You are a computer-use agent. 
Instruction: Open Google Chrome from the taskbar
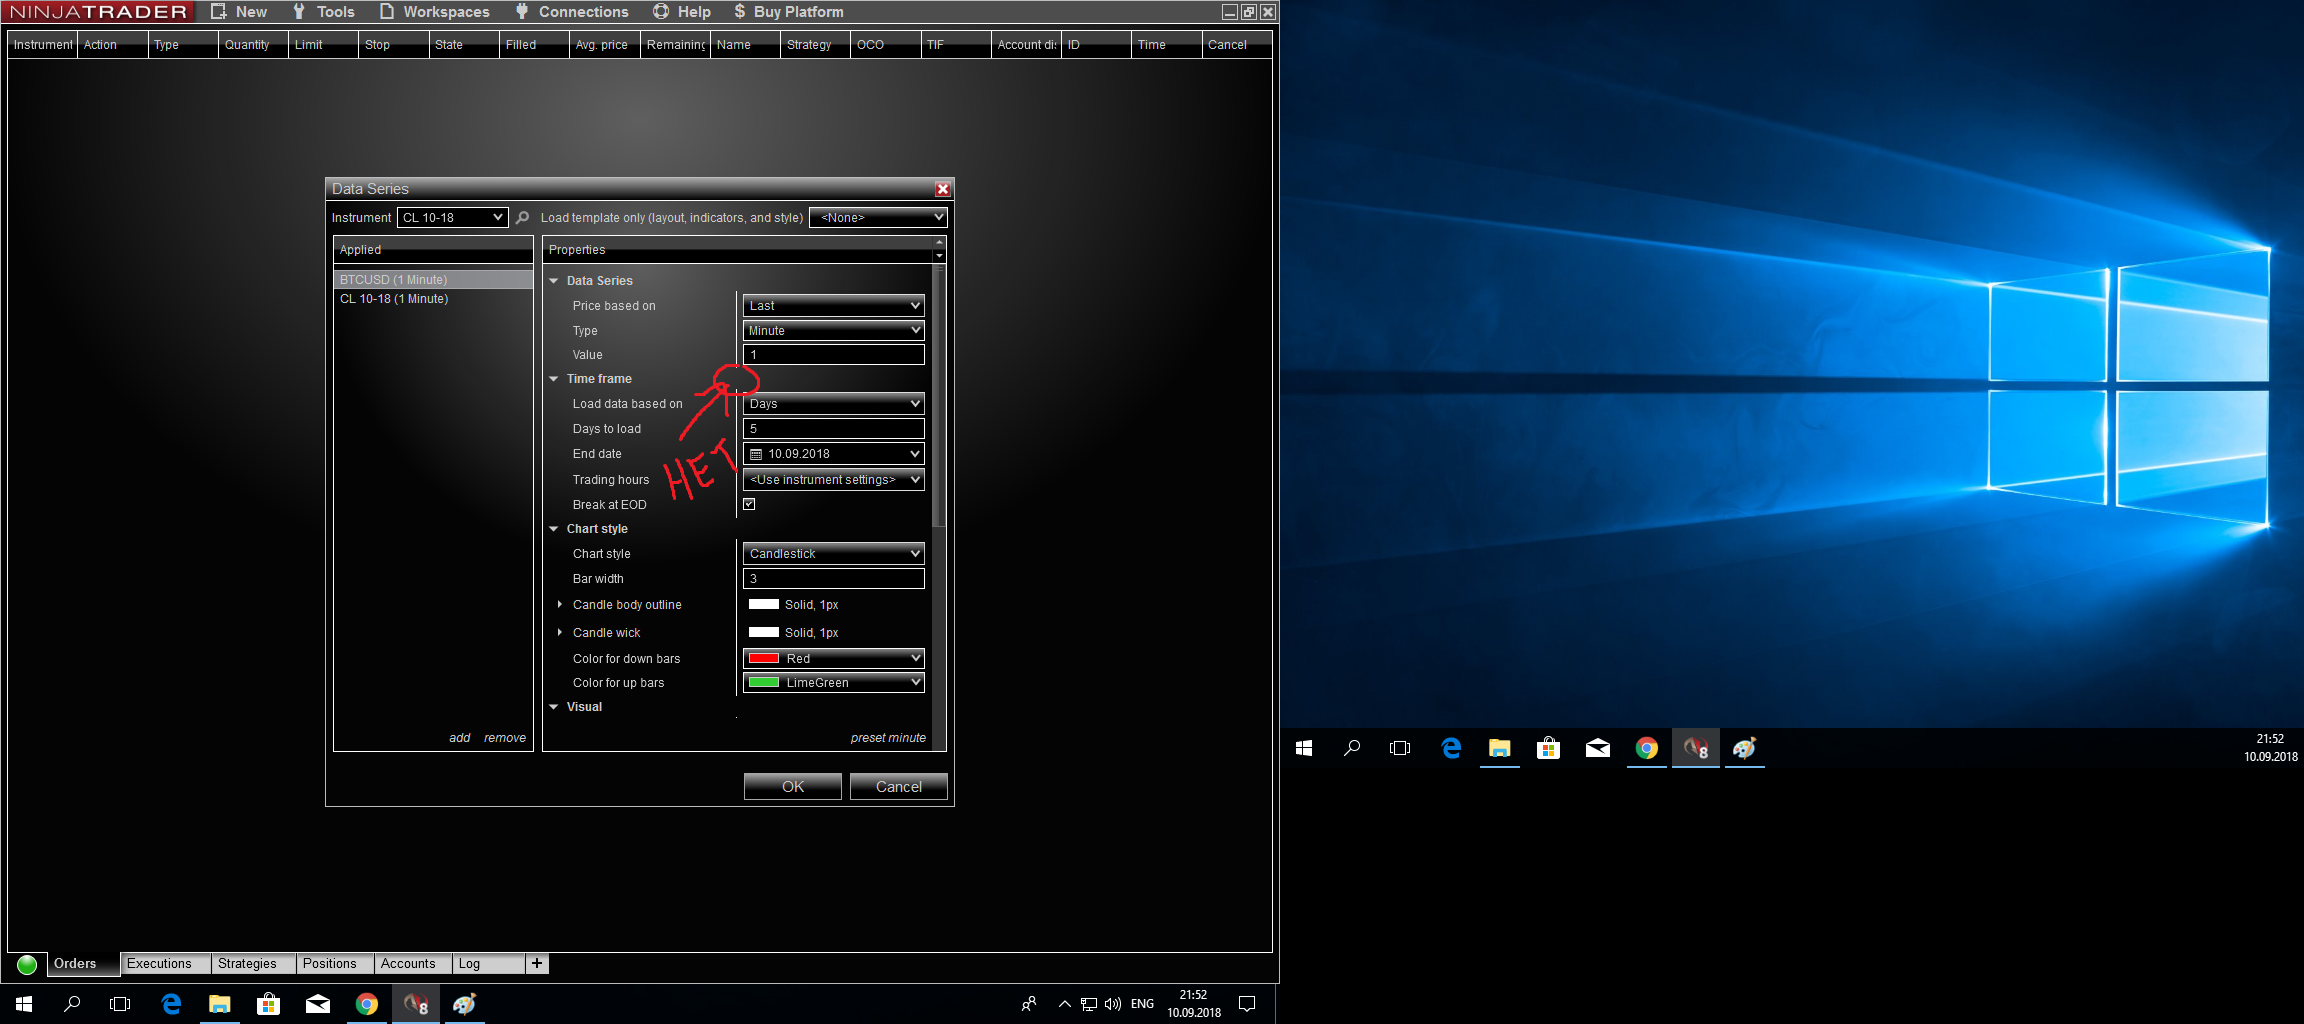367,1004
